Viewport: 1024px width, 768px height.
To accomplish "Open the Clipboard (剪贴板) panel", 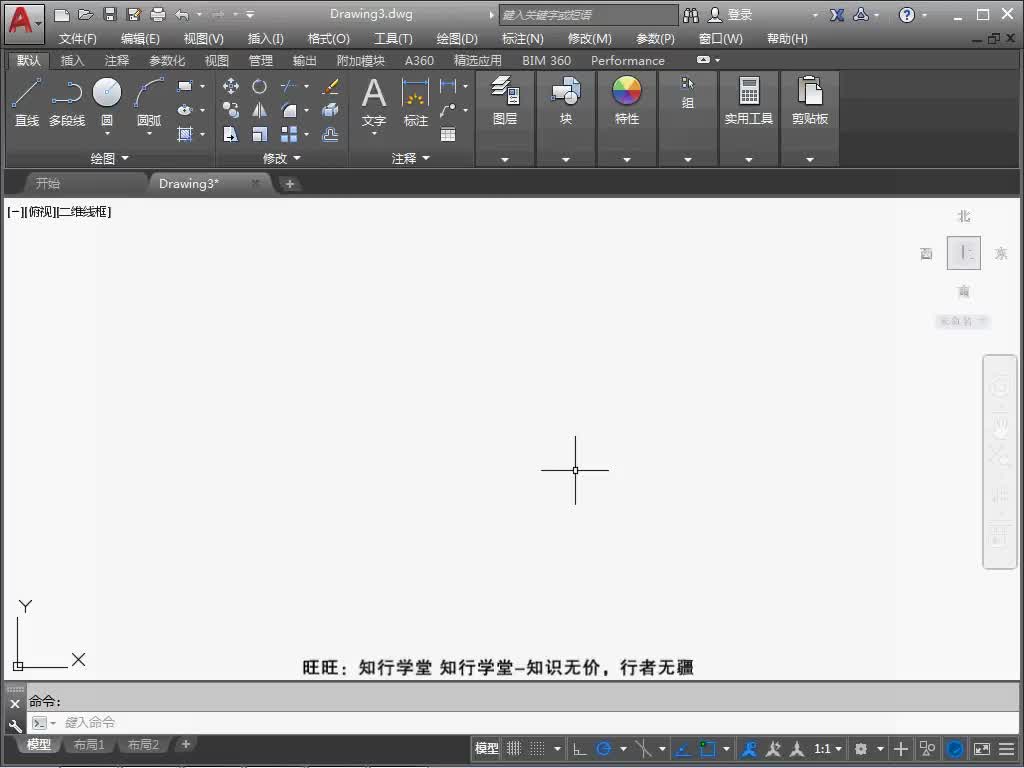I will [810, 100].
